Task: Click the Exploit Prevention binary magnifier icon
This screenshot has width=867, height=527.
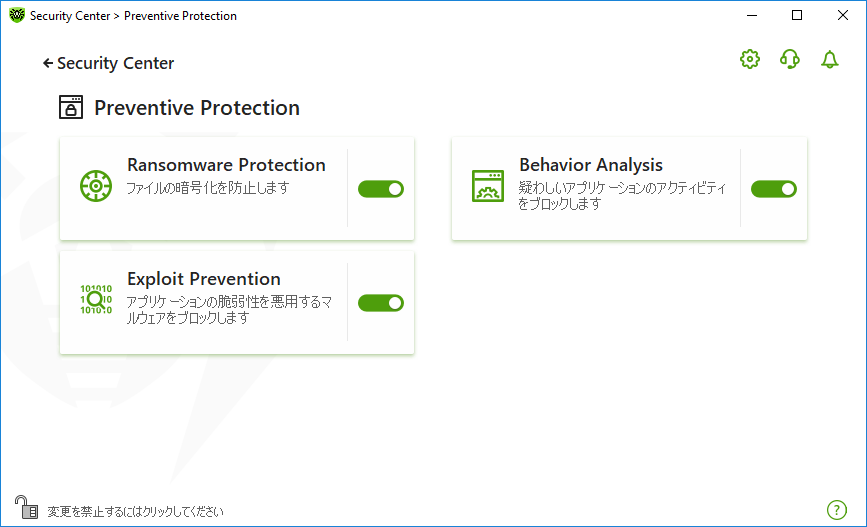Action: pos(96,300)
